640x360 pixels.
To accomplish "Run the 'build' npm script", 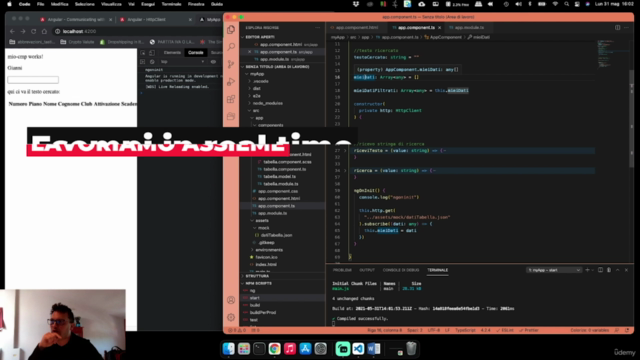I will tap(255, 305).
